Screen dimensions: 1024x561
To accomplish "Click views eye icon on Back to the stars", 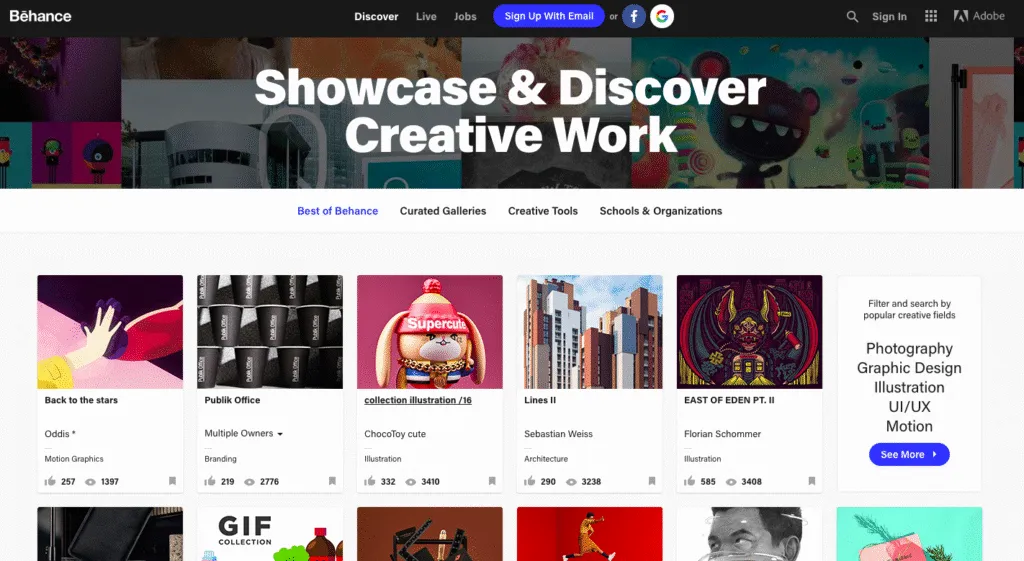I will point(91,482).
